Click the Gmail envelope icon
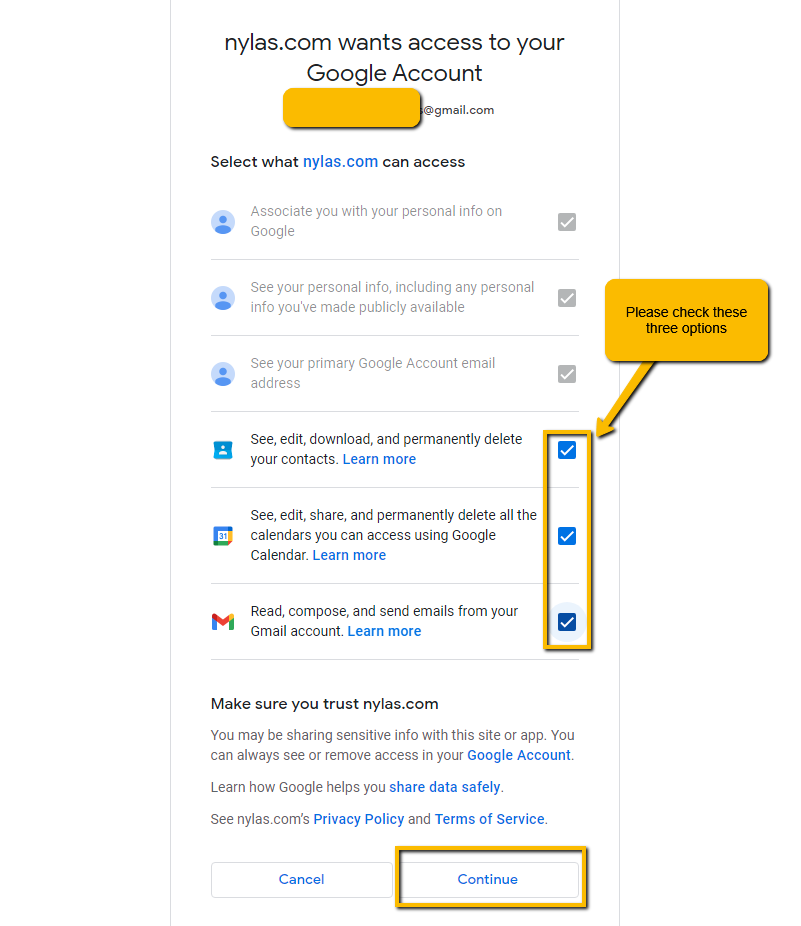This screenshot has height=926, width=801. click(223, 622)
